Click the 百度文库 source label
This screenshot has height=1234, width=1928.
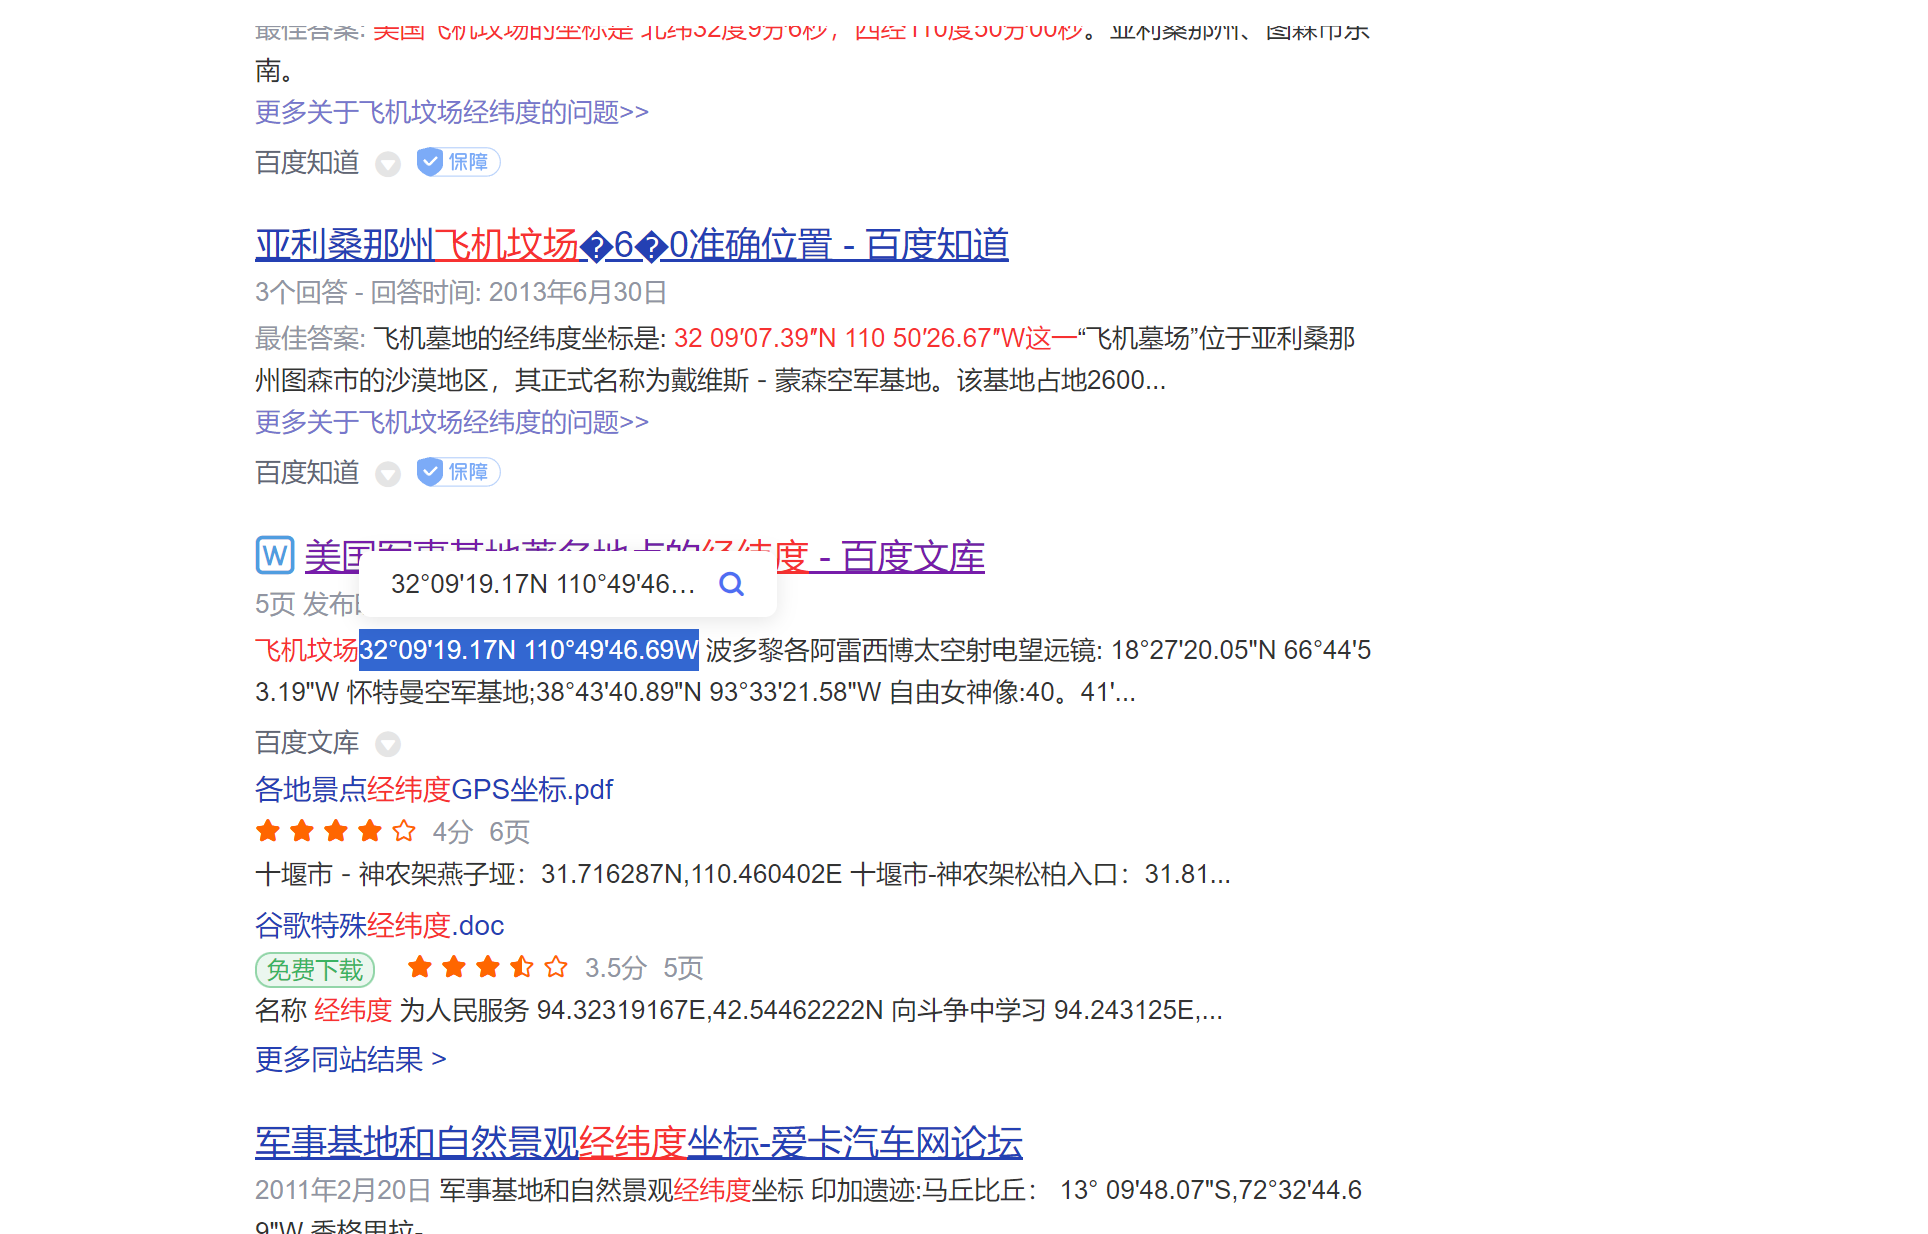(307, 743)
